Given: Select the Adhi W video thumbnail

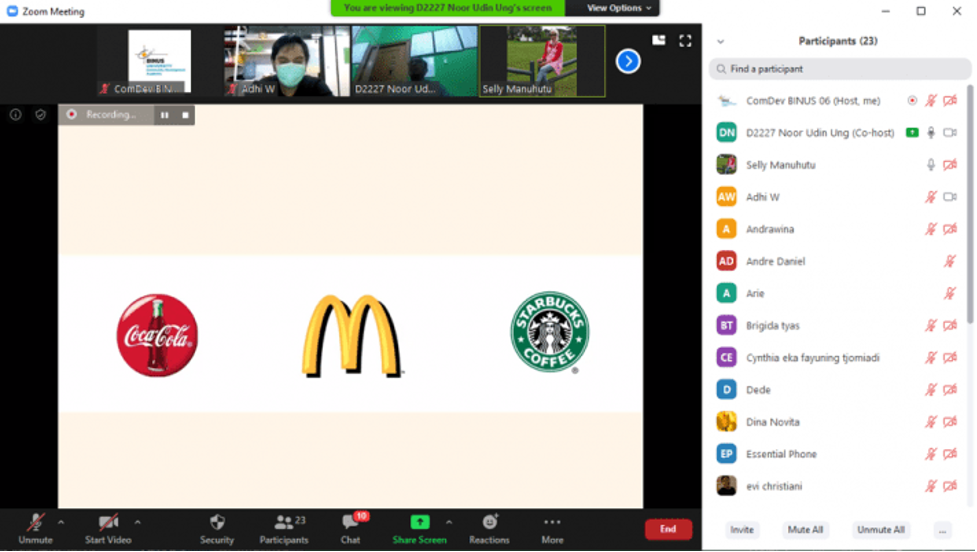Looking at the screenshot, I should tap(287, 61).
